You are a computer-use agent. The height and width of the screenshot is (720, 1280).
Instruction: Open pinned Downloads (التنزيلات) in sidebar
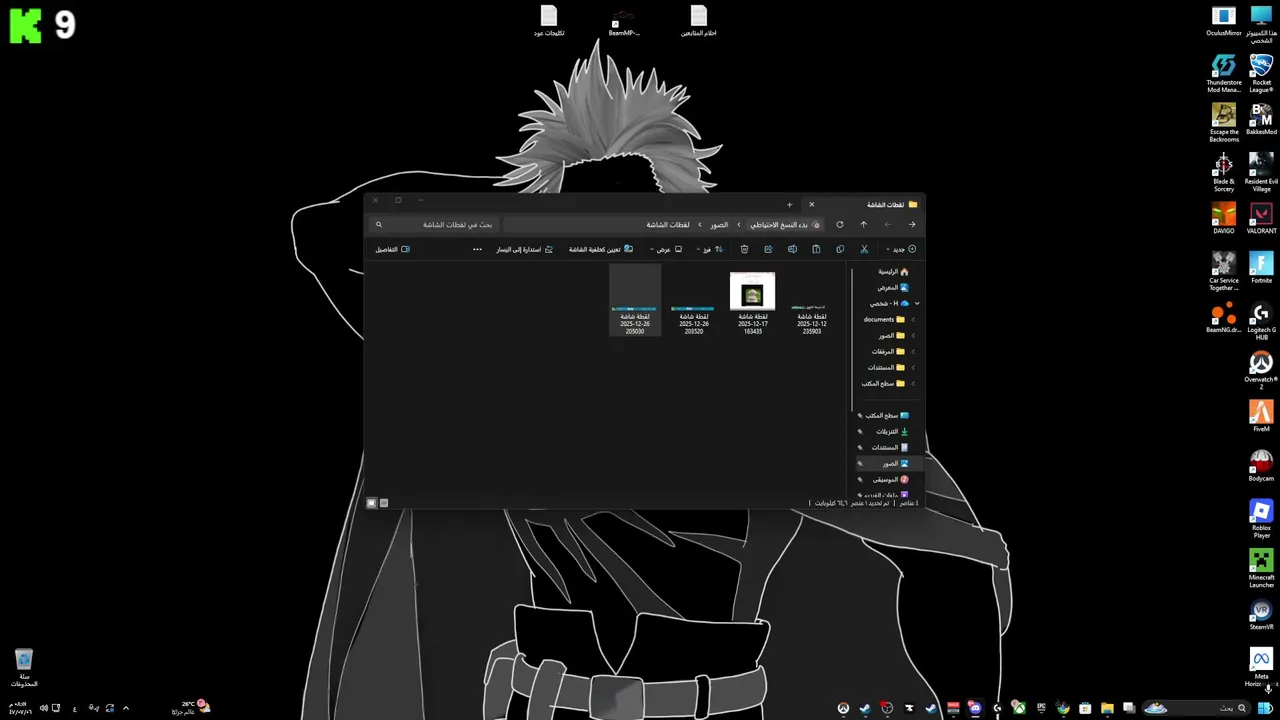[x=888, y=431]
